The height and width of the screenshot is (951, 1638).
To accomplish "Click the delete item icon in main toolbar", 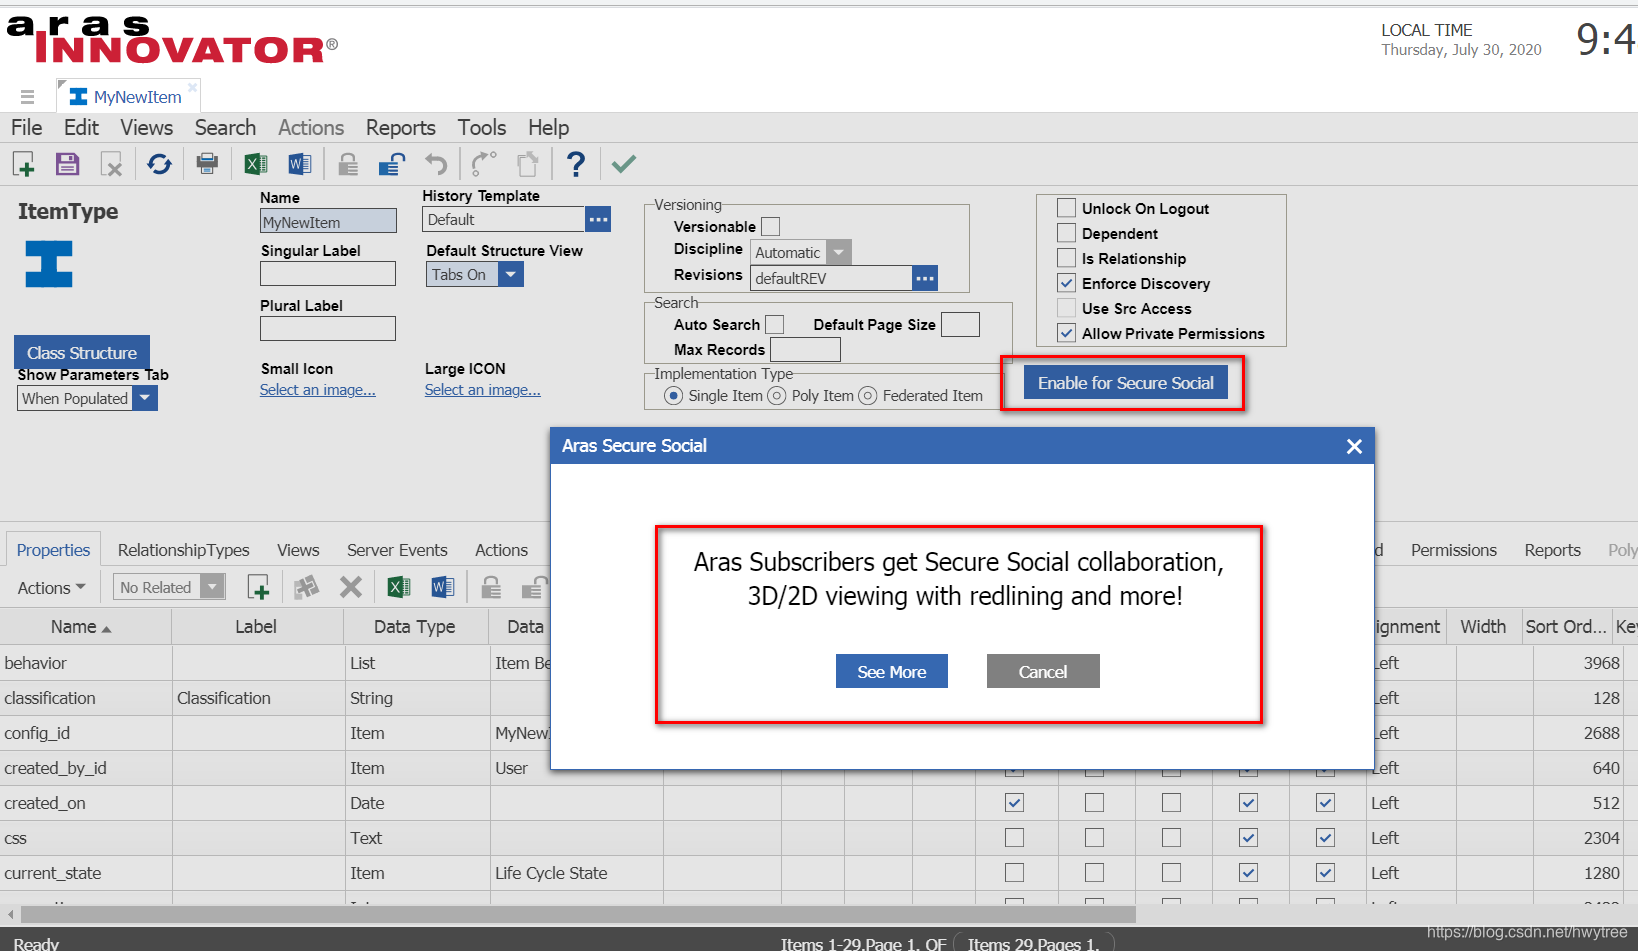I will [x=111, y=164].
